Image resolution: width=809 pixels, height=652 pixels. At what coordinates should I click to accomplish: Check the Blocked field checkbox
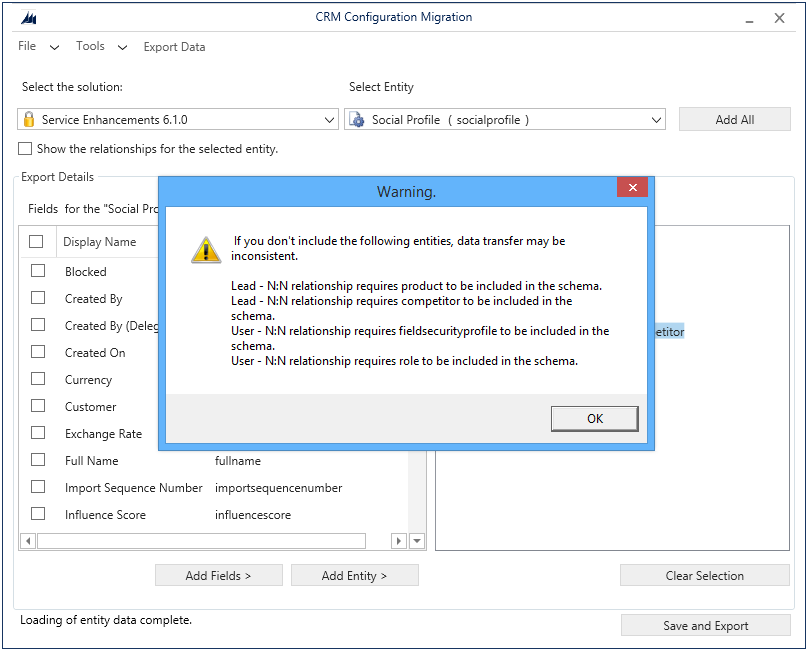click(37, 271)
